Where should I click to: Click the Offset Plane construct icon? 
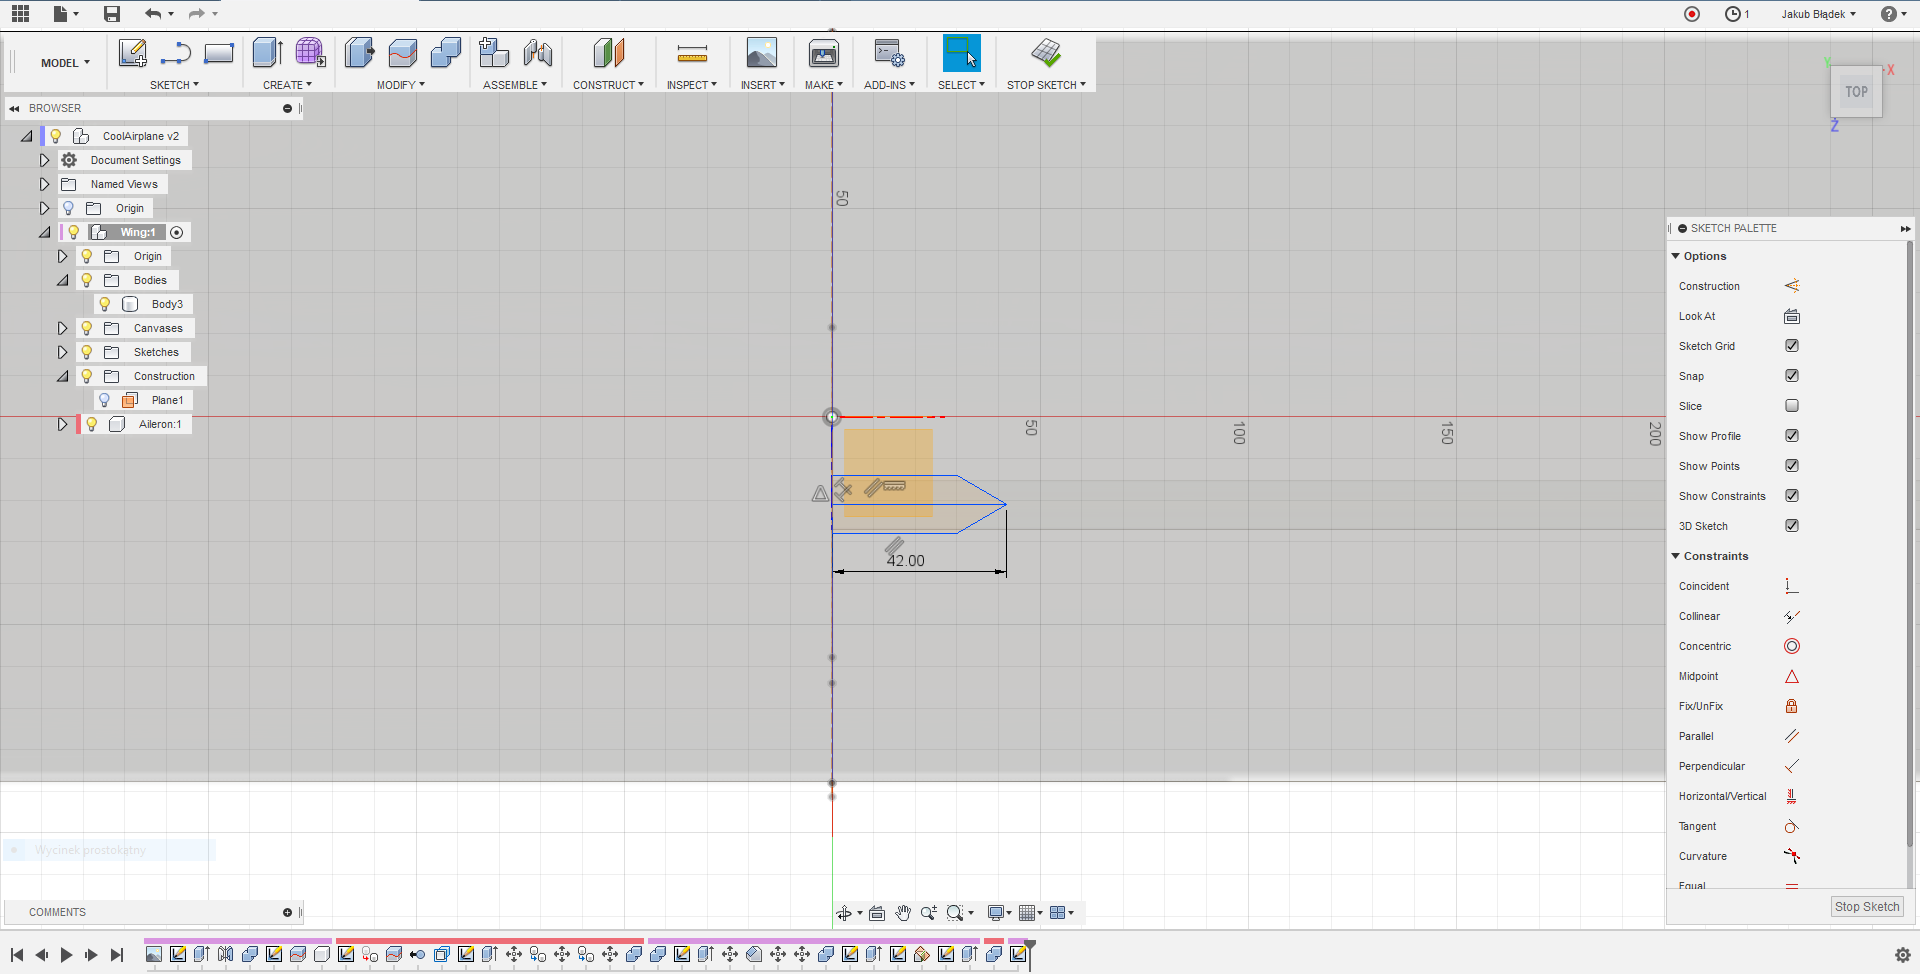[608, 53]
